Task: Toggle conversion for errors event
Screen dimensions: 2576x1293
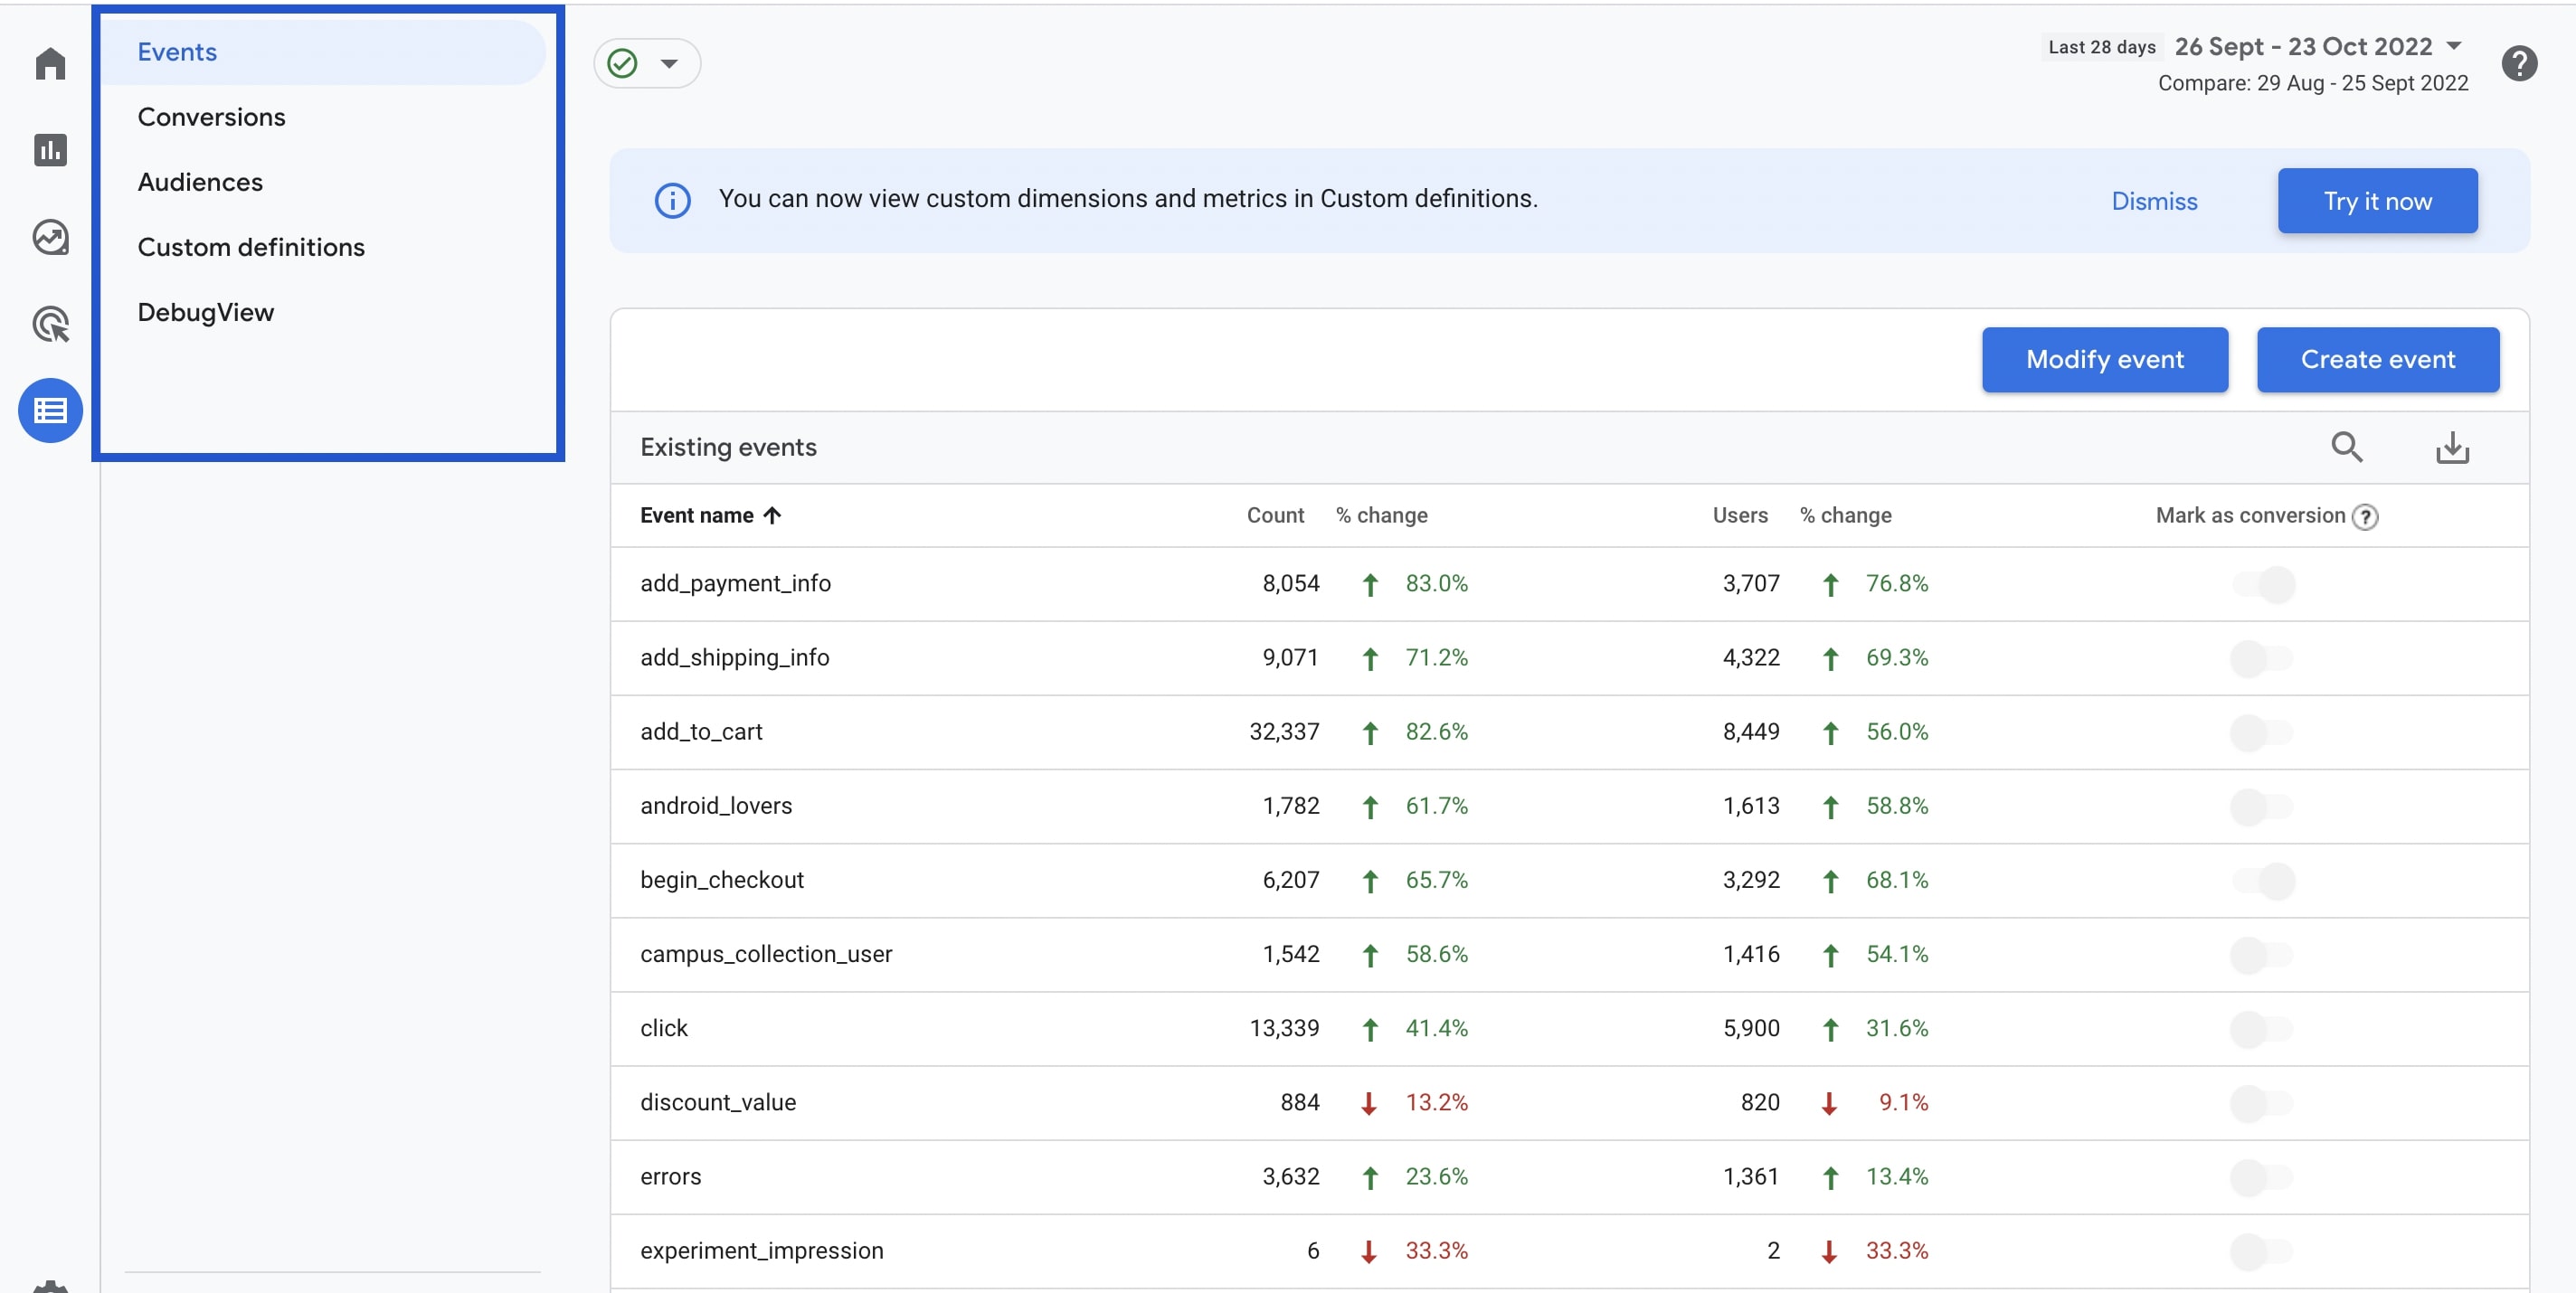Action: tap(2263, 1177)
